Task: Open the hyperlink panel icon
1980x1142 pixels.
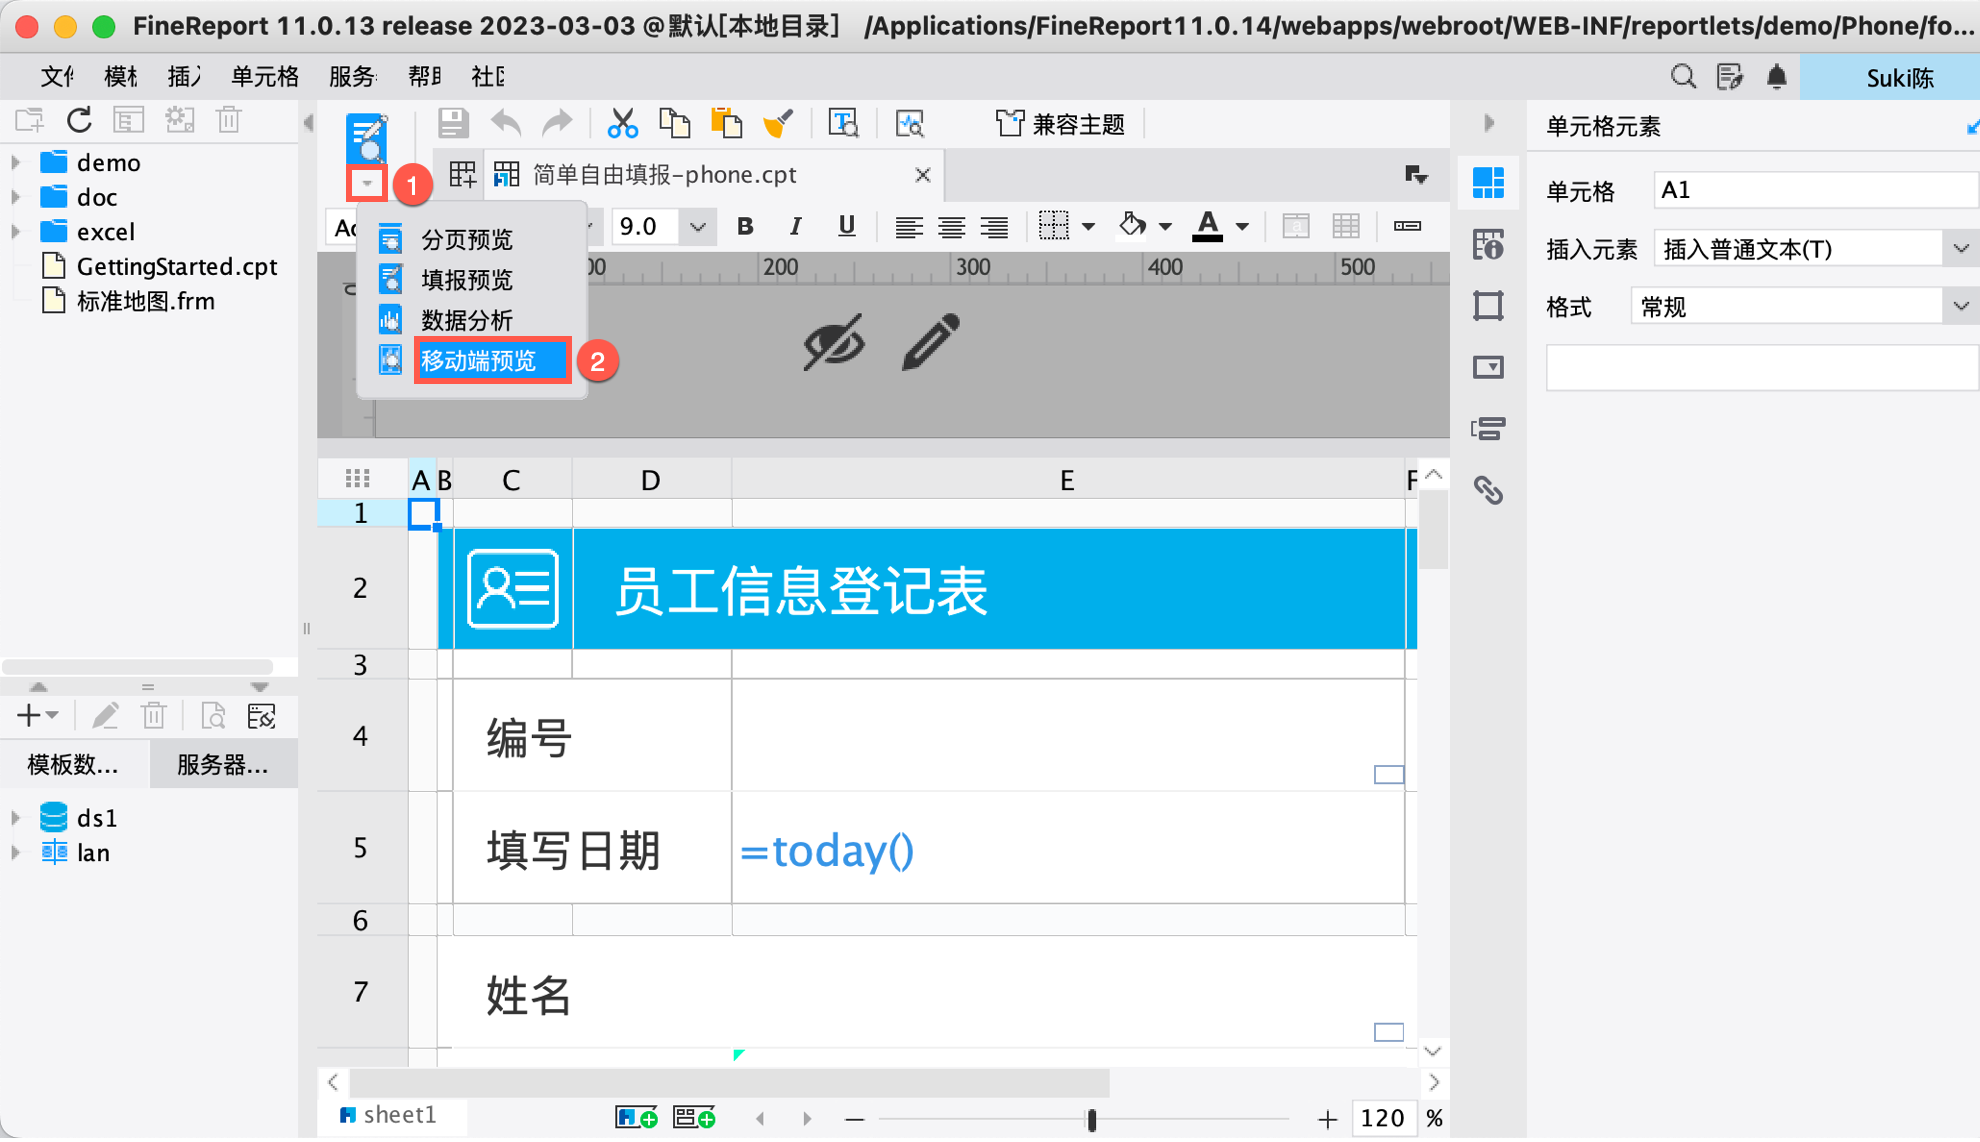Action: pyautogui.click(x=1488, y=490)
